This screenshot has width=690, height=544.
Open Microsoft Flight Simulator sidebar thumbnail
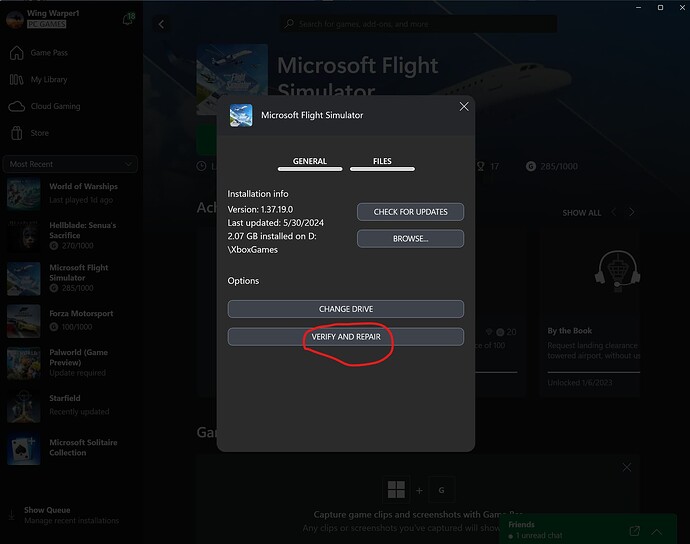(24, 279)
